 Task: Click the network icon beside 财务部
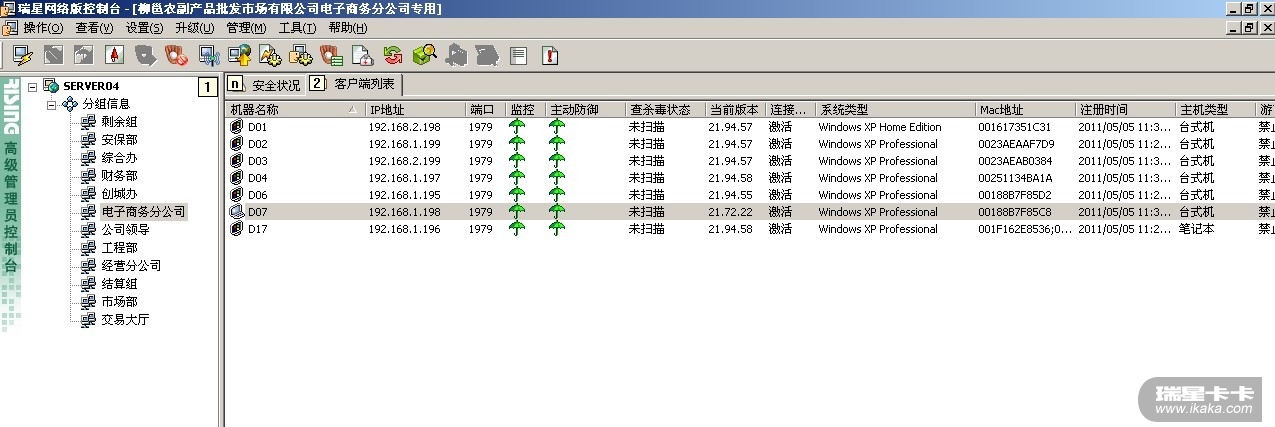[89, 176]
